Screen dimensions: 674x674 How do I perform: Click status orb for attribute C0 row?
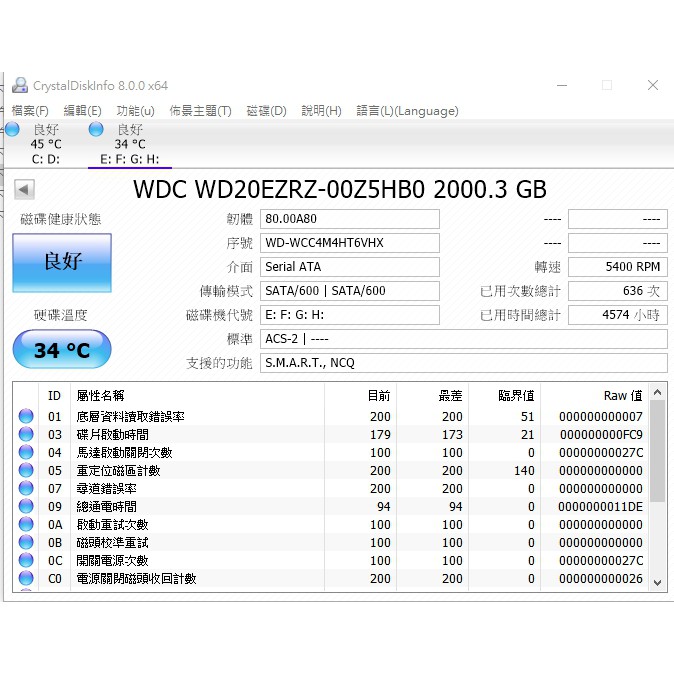click(26, 579)
